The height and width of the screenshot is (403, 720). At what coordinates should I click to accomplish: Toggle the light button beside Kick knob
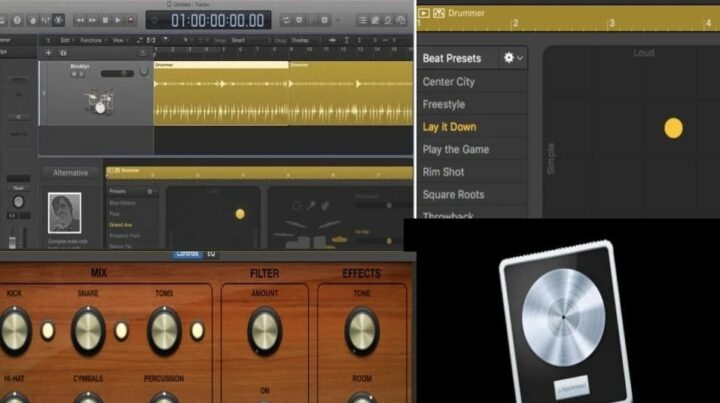click(46, 331)
